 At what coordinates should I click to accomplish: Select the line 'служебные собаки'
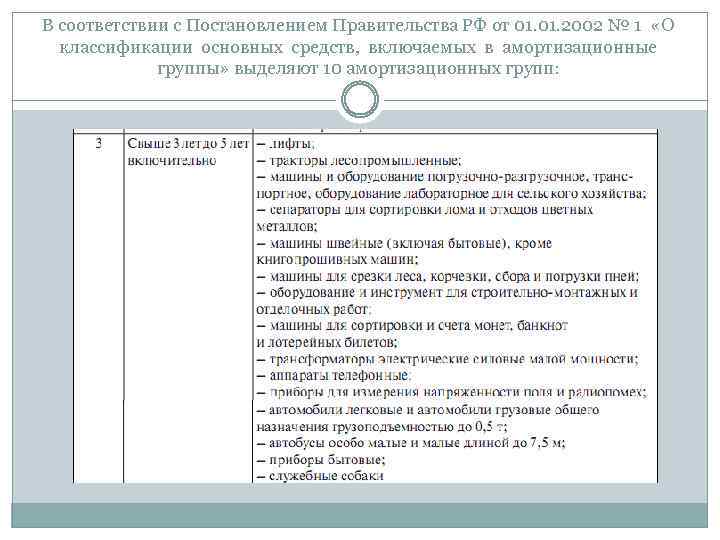(x=320, y=476)
